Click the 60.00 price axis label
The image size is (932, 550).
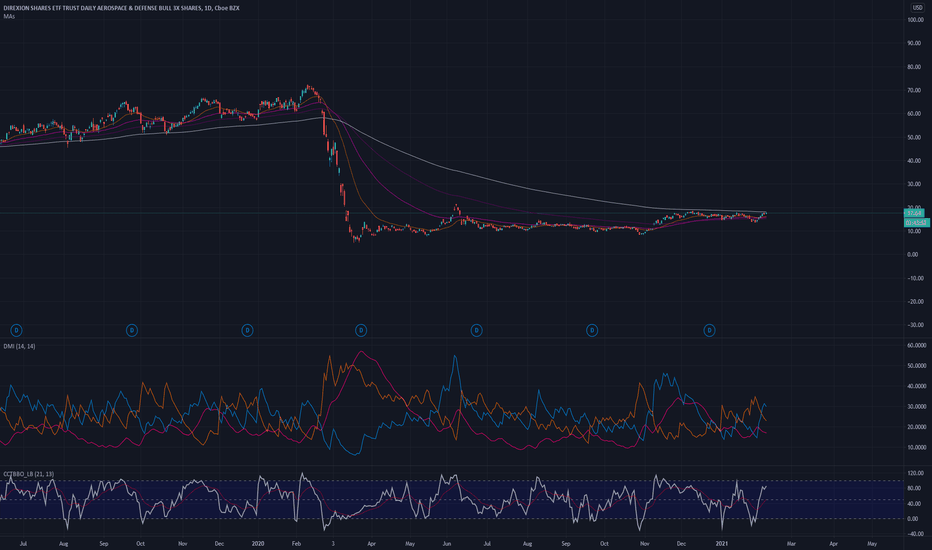click(x=914, y=114)
